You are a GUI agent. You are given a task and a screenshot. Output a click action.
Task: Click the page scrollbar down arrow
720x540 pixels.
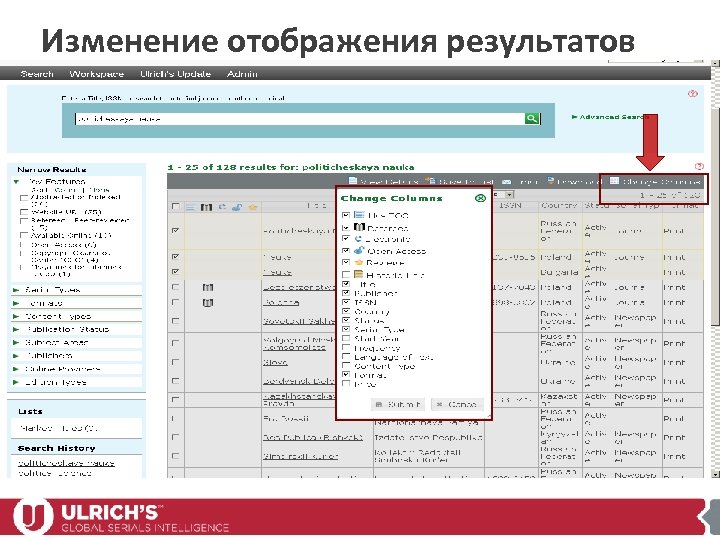(x=715, y=473)
